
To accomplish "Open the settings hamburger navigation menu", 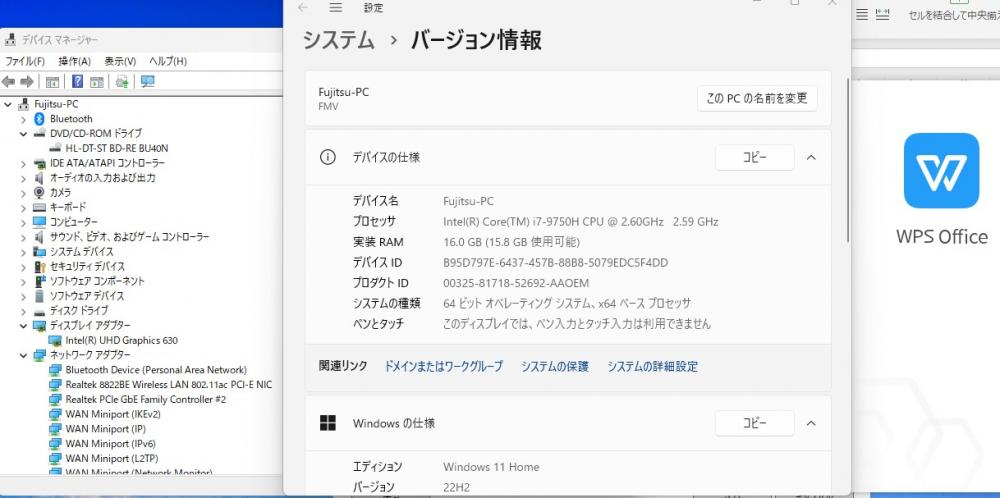I will [x=336, y=8].
